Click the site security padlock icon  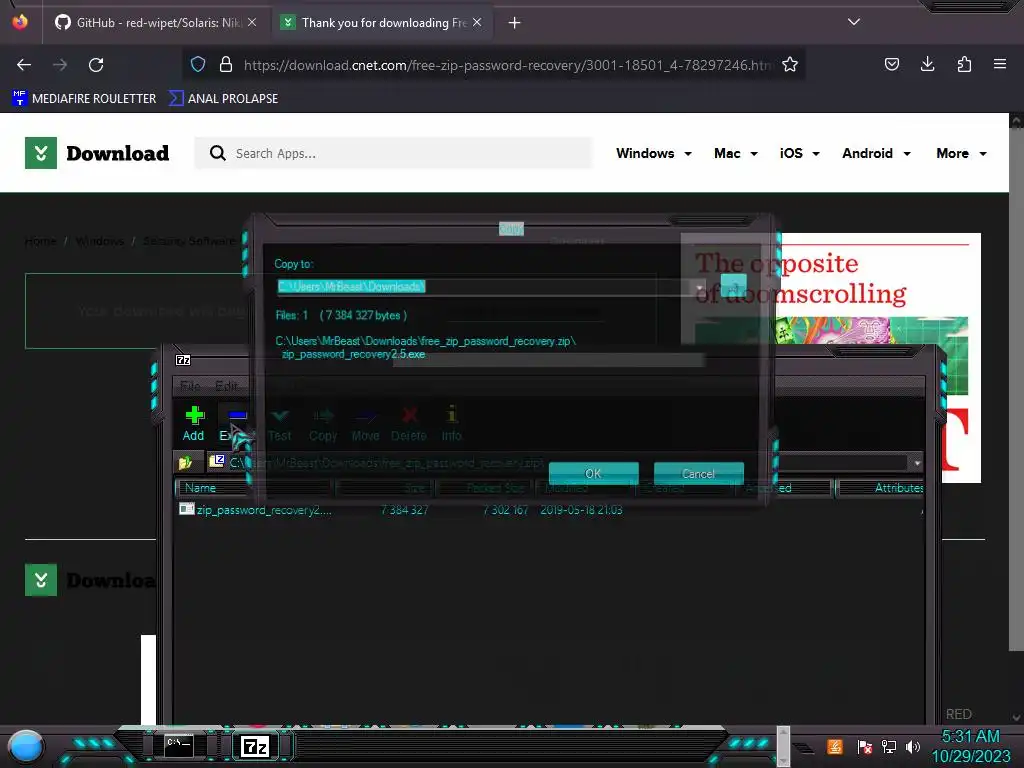[226, 65]
